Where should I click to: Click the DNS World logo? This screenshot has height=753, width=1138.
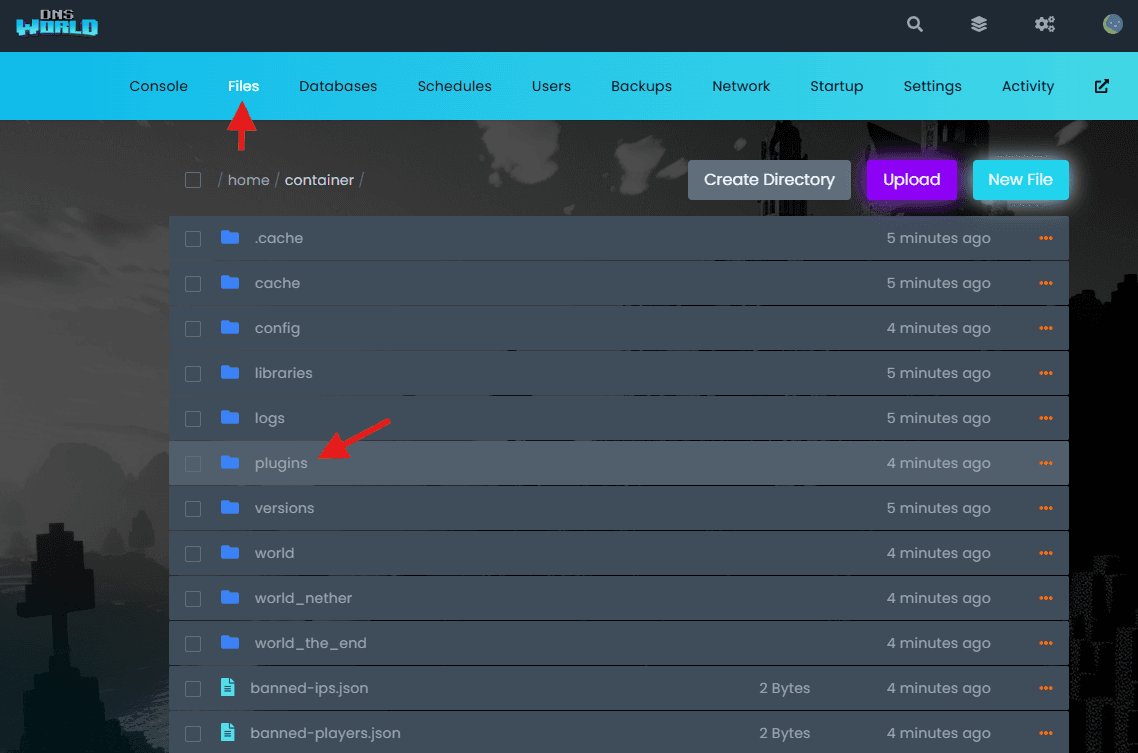click(57, 24)
